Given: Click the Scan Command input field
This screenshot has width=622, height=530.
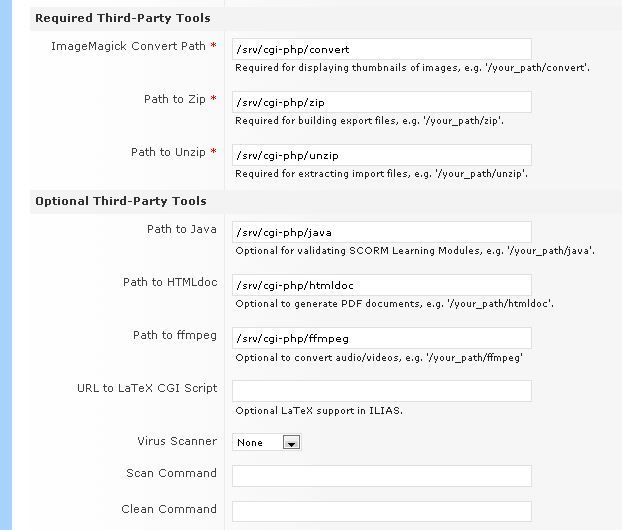Looking at the screenshot, I should (x=381, y=476).
